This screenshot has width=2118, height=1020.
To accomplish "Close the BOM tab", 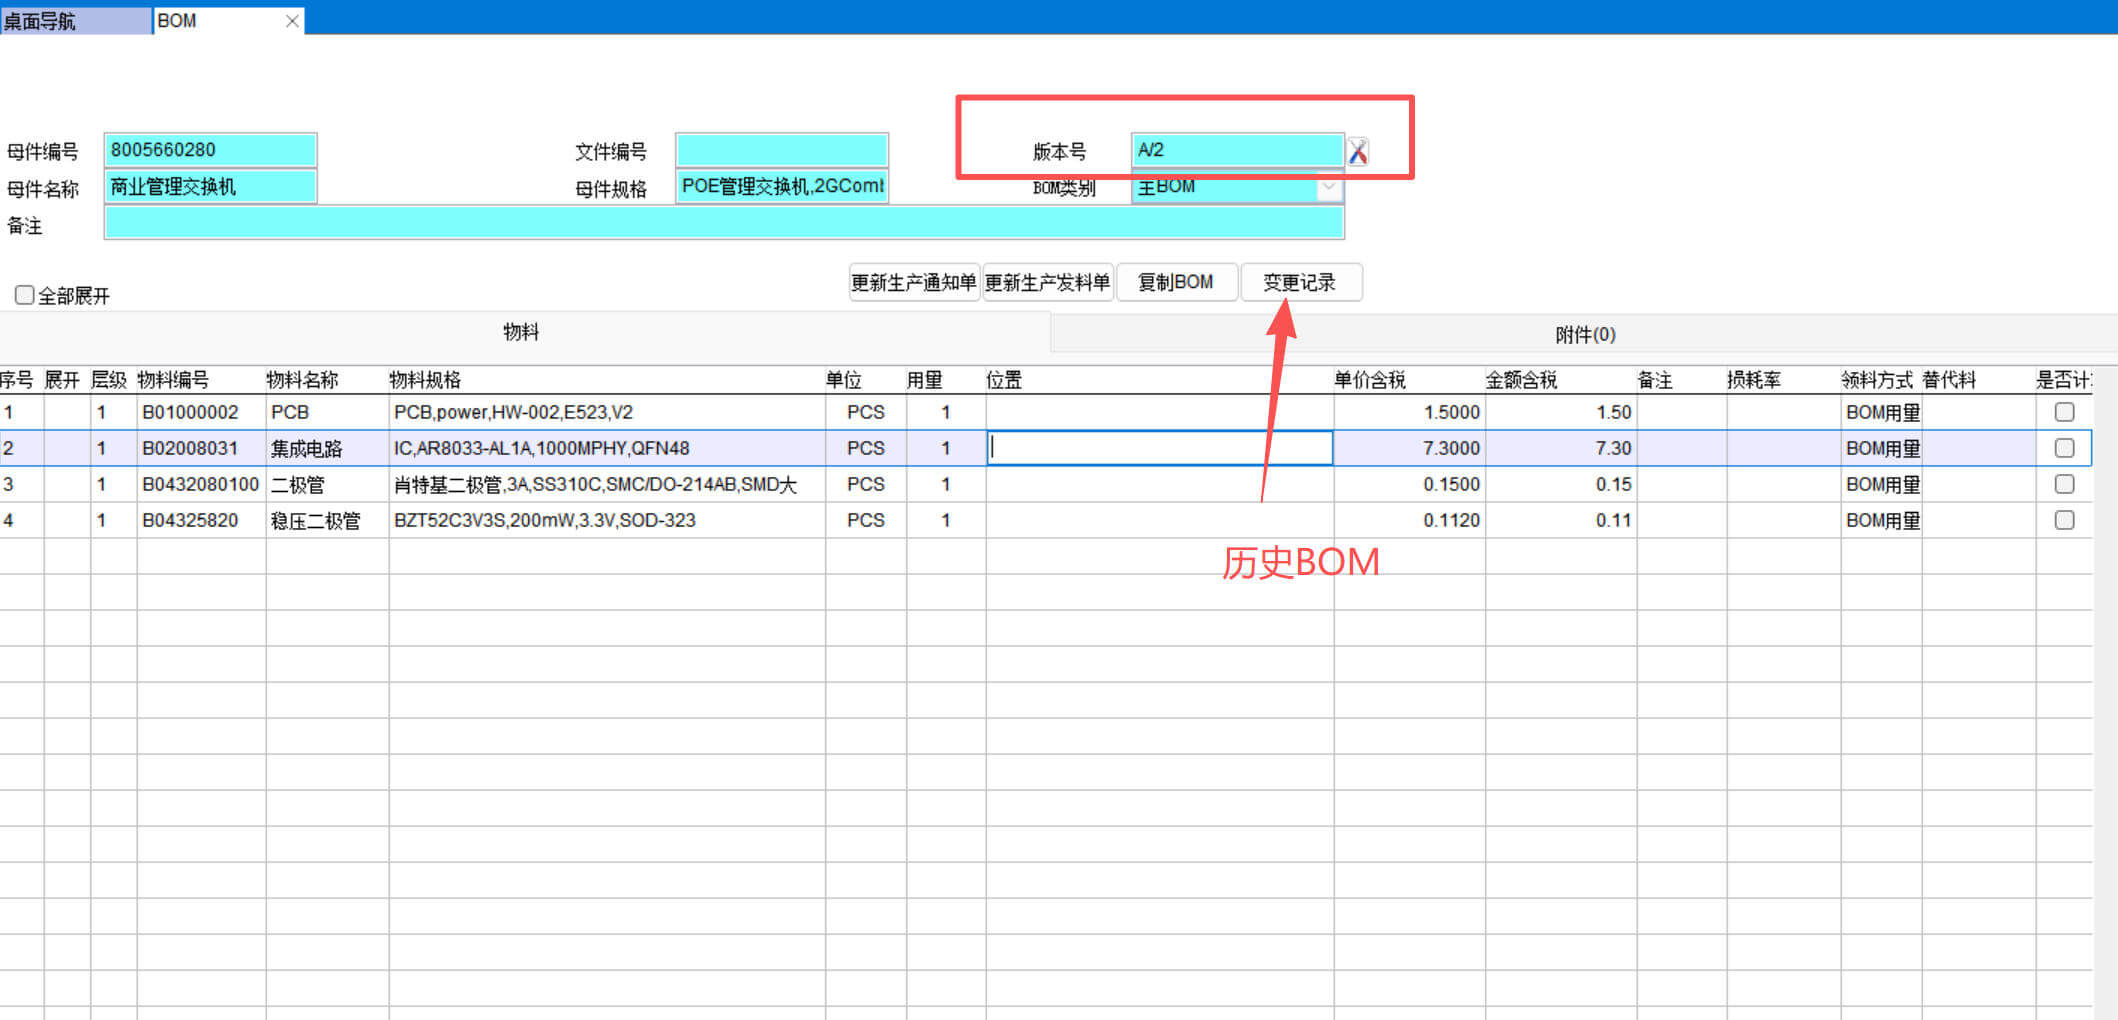I will pos(292,21).
